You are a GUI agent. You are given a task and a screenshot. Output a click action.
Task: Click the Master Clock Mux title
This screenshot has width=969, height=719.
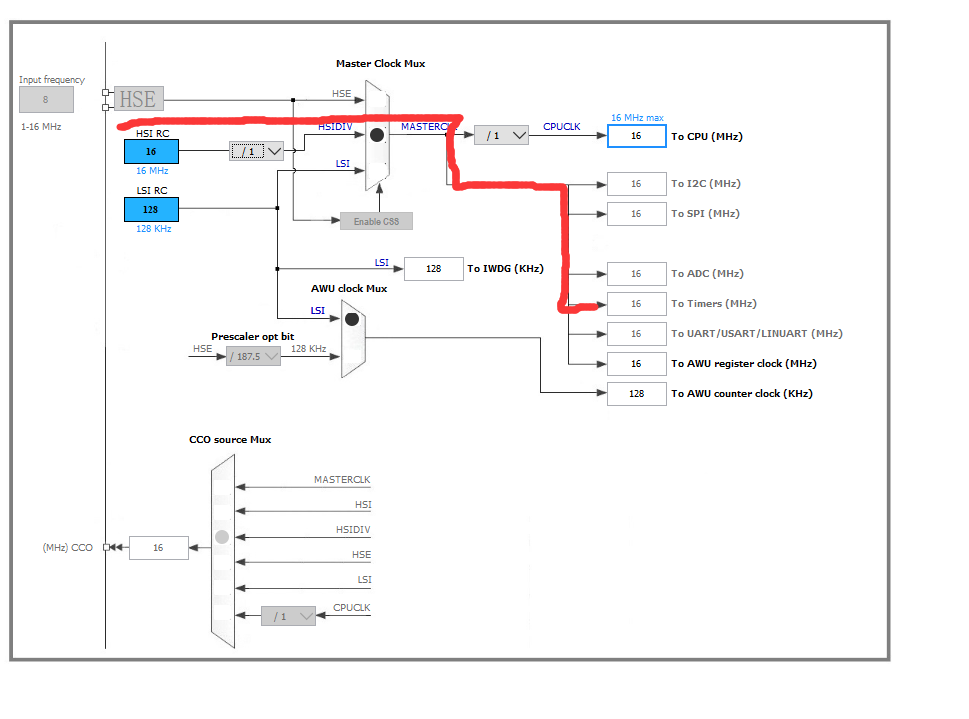[381, 64]
